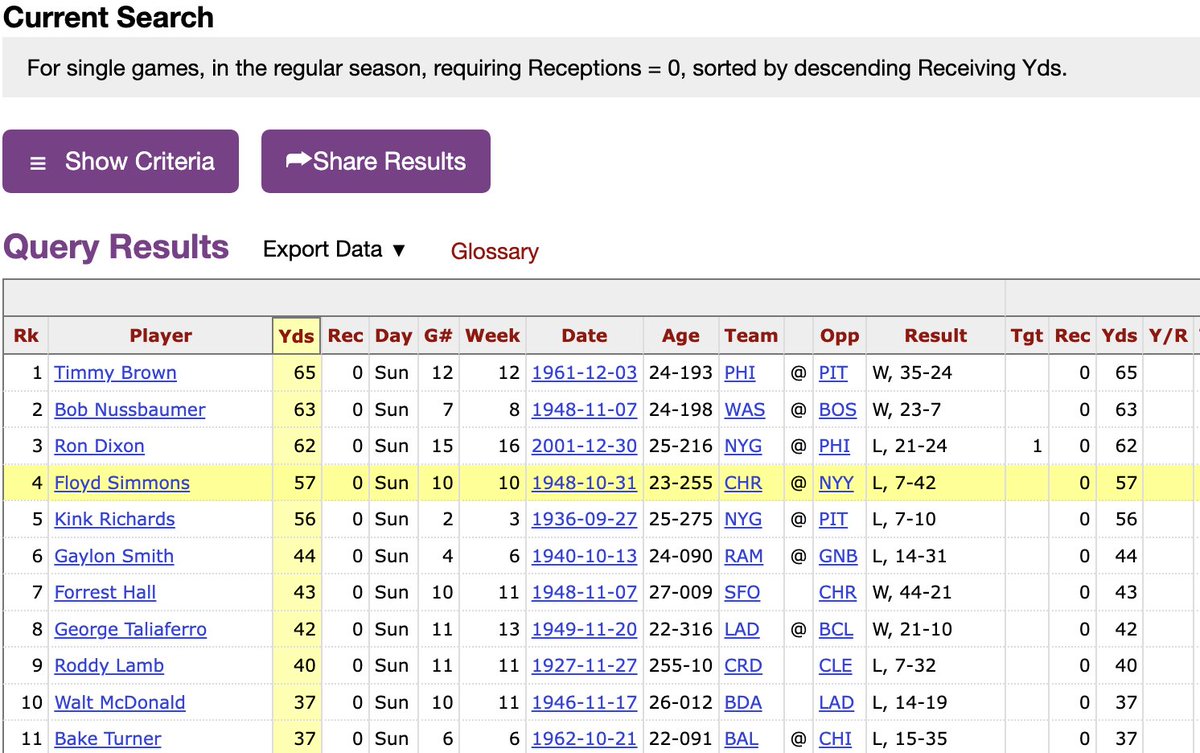Viewport: 1200px width, 753px height.
Task: Sort by the Team column header
Action: tap(751, 336)
